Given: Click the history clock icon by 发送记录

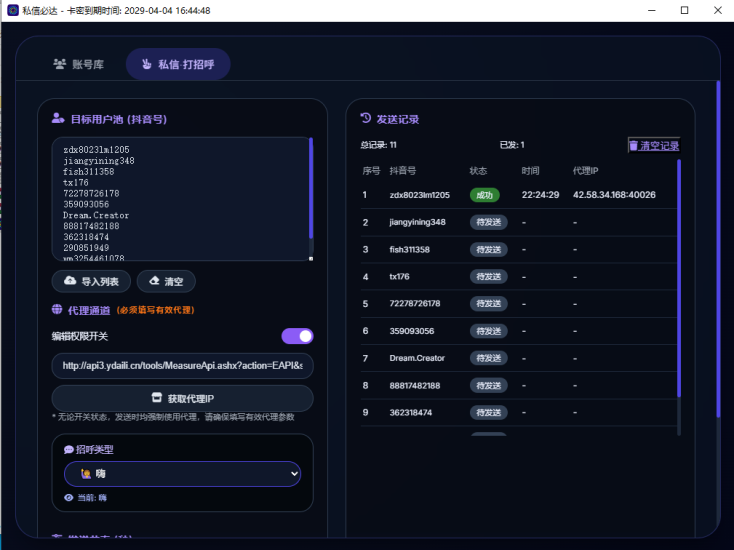Looking at the screenshot, I should point(366,118).
